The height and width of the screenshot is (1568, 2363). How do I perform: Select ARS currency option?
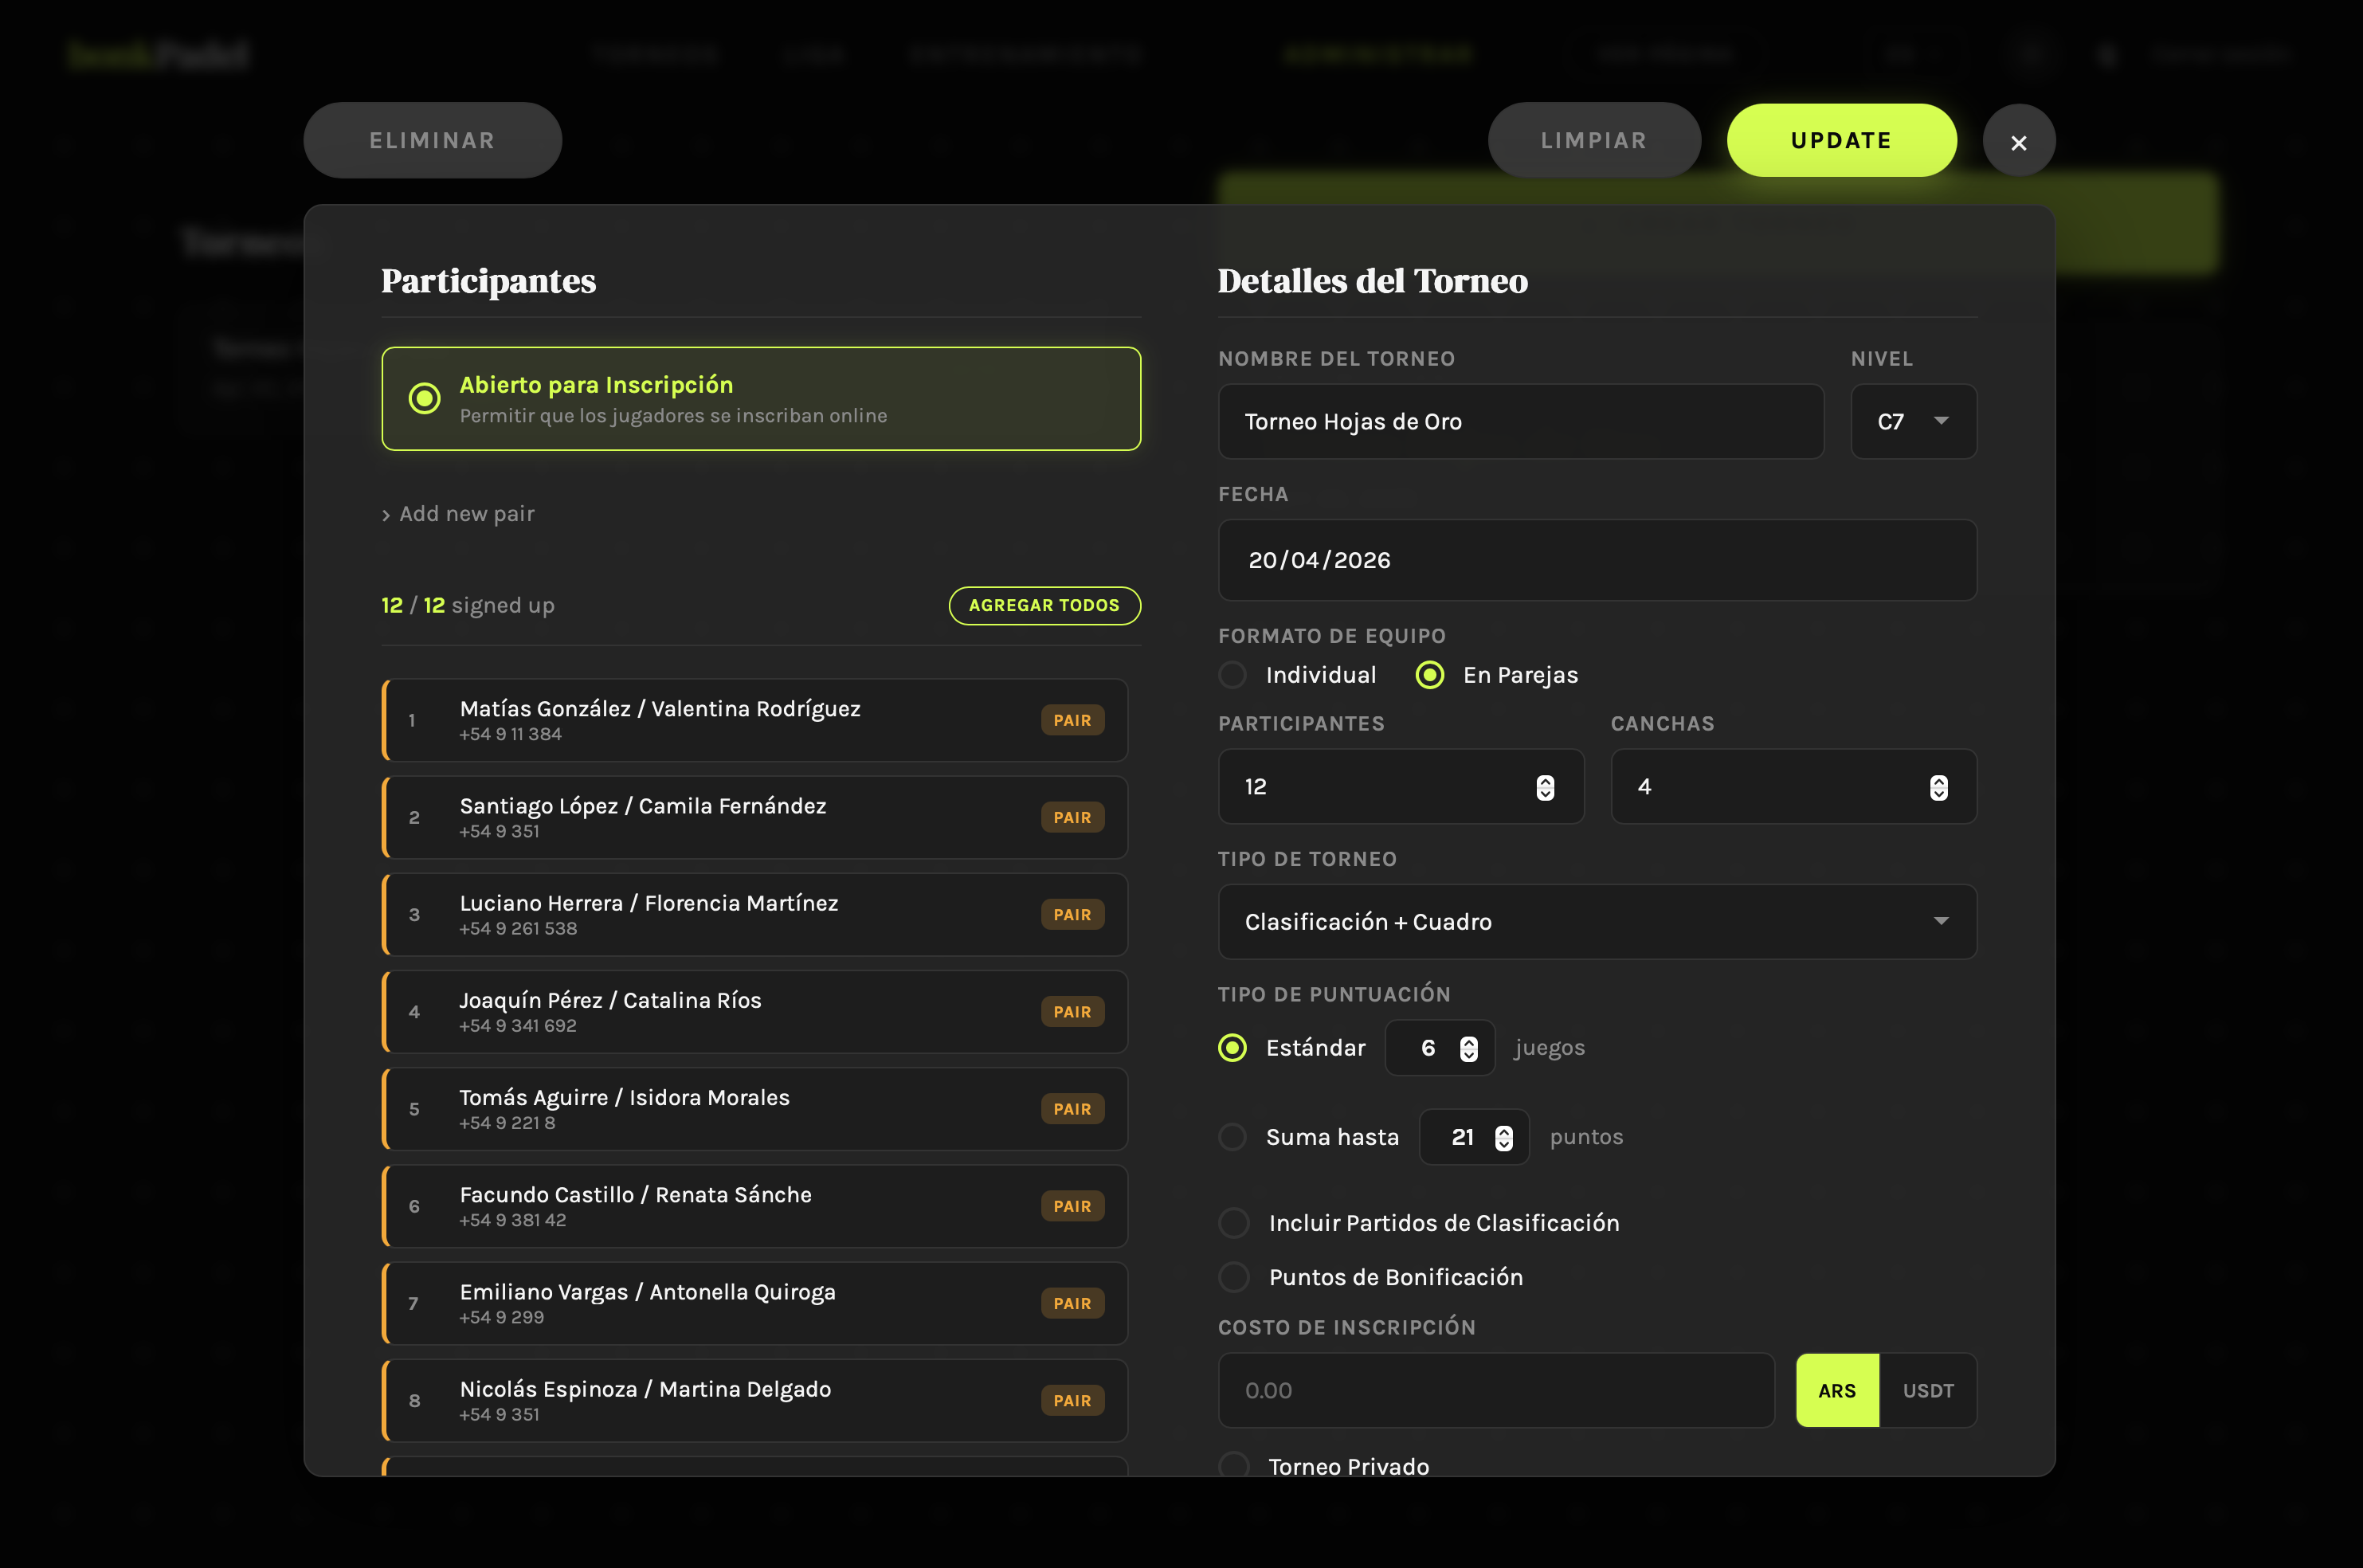[1836, 1390]
